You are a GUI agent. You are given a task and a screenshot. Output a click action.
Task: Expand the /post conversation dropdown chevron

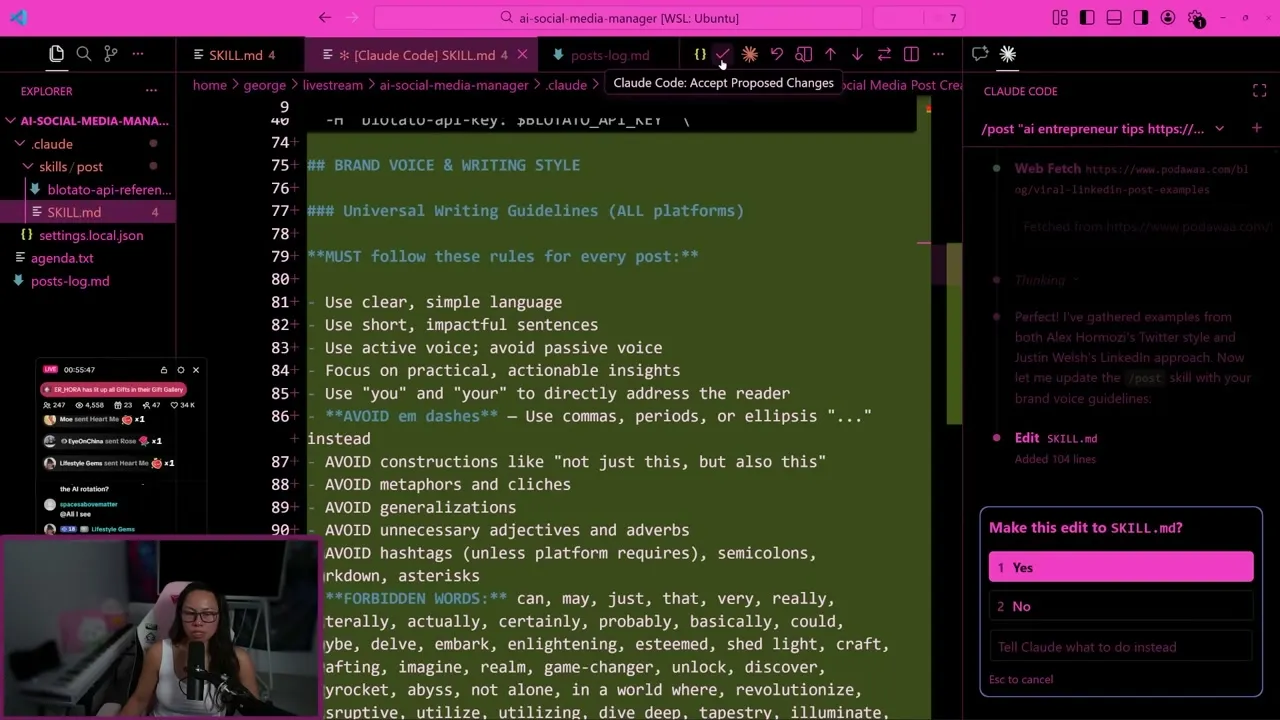tap(1219, 128)
